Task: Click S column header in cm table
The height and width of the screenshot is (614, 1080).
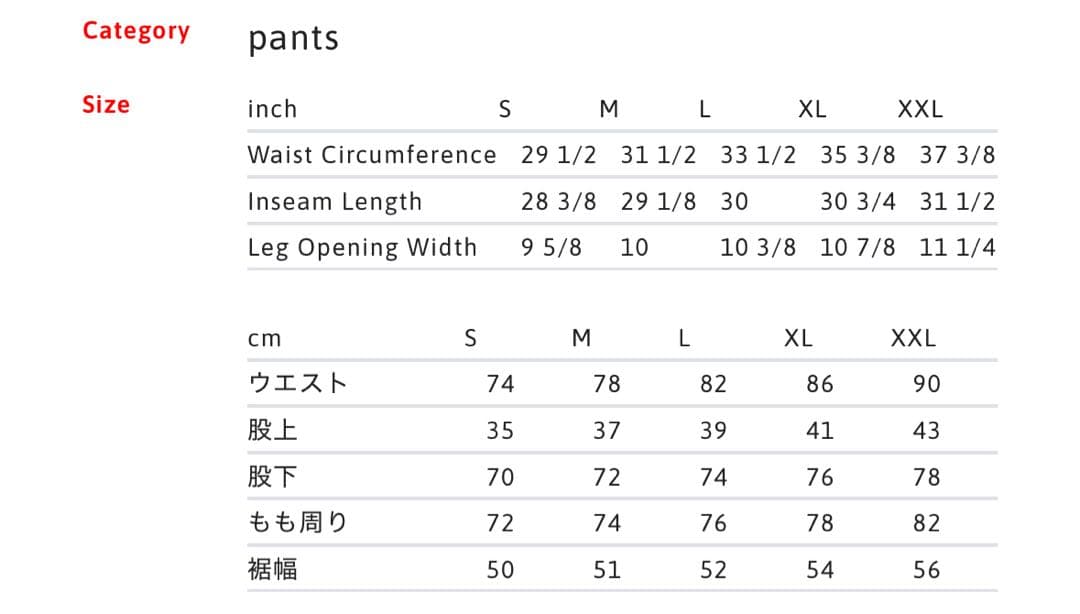Action: [471, 339]
